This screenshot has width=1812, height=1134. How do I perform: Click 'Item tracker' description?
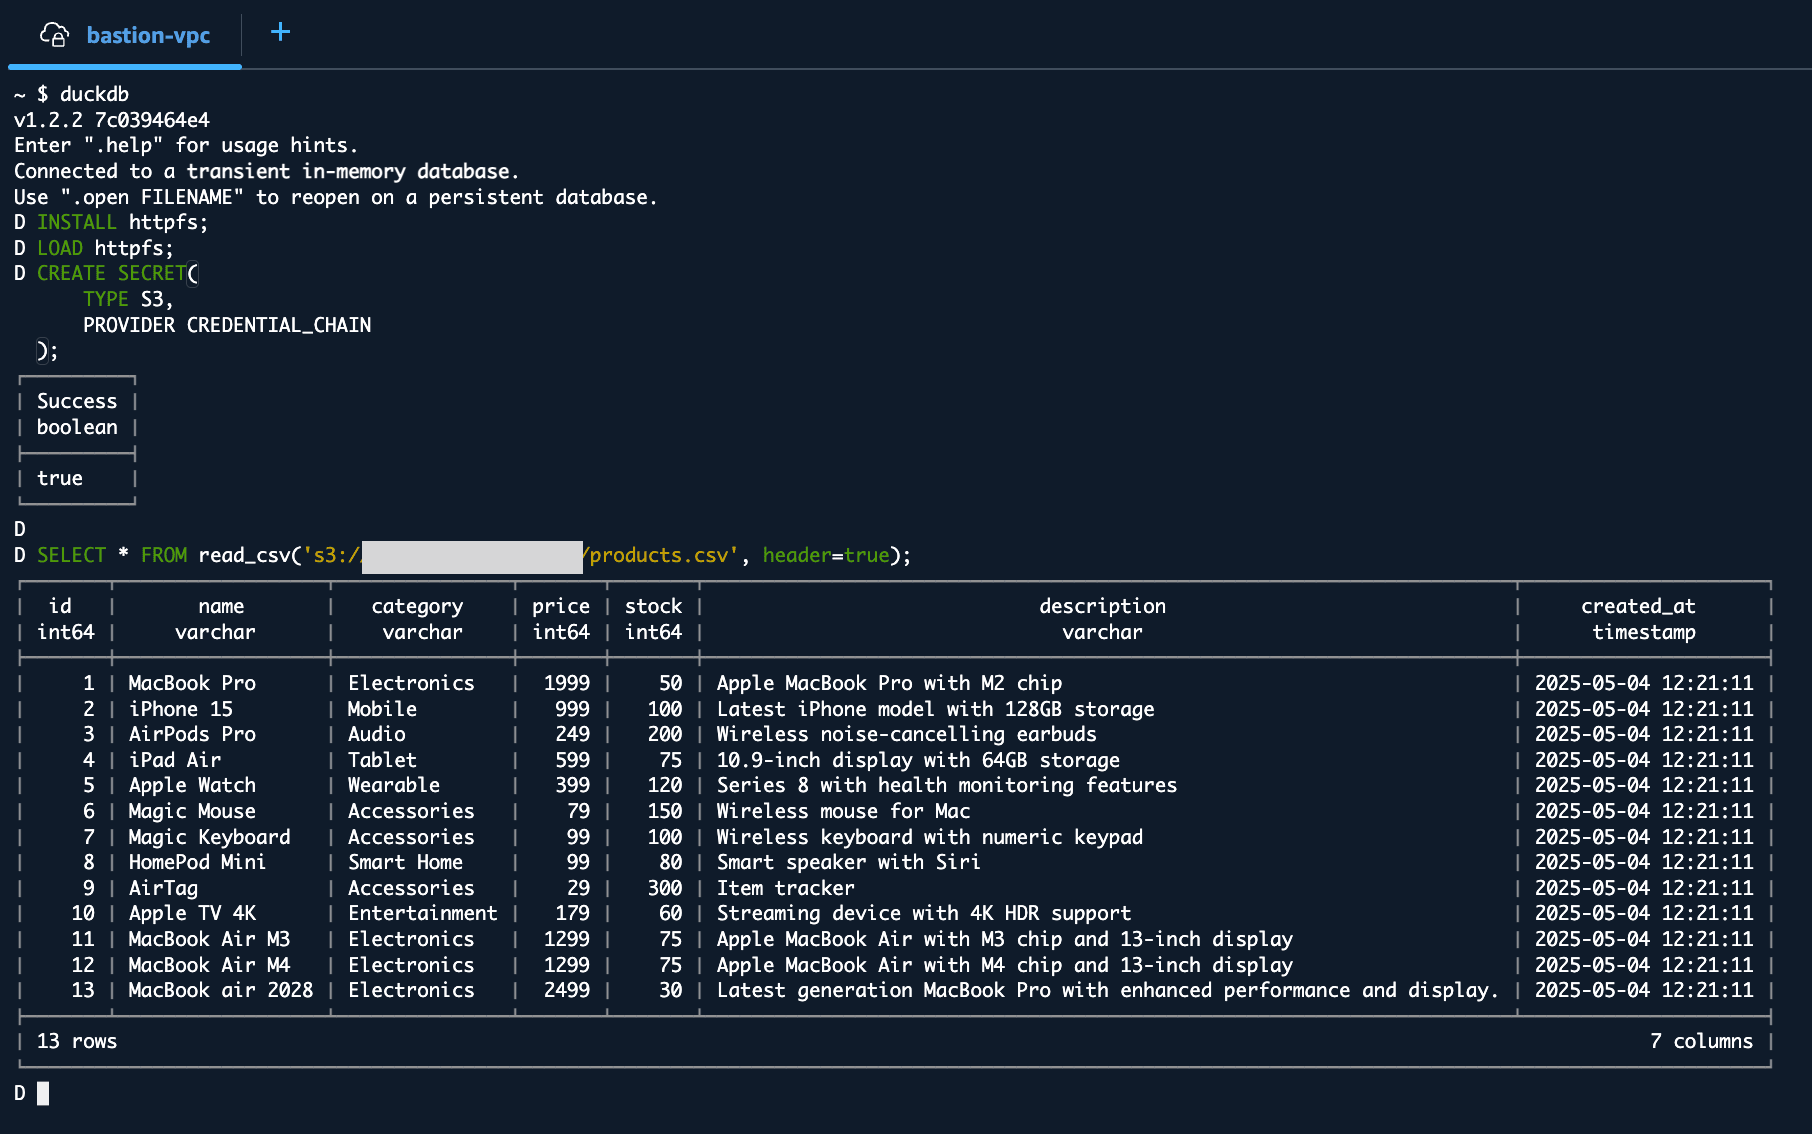point(786,888)
